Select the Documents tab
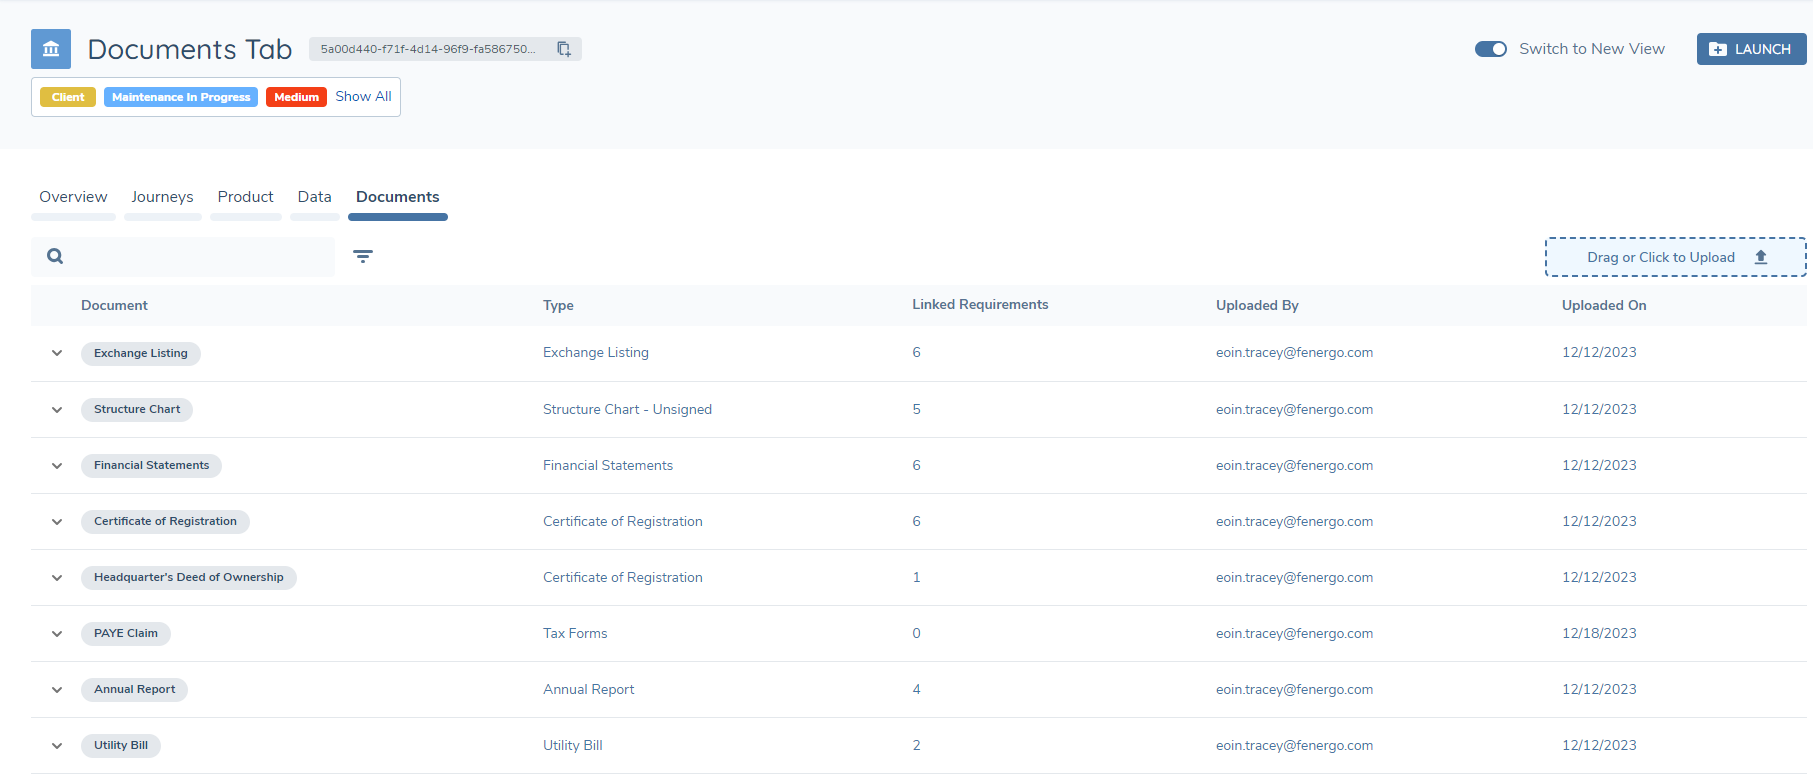Viewport: 1813px width, 784px height. pos(397,197)
